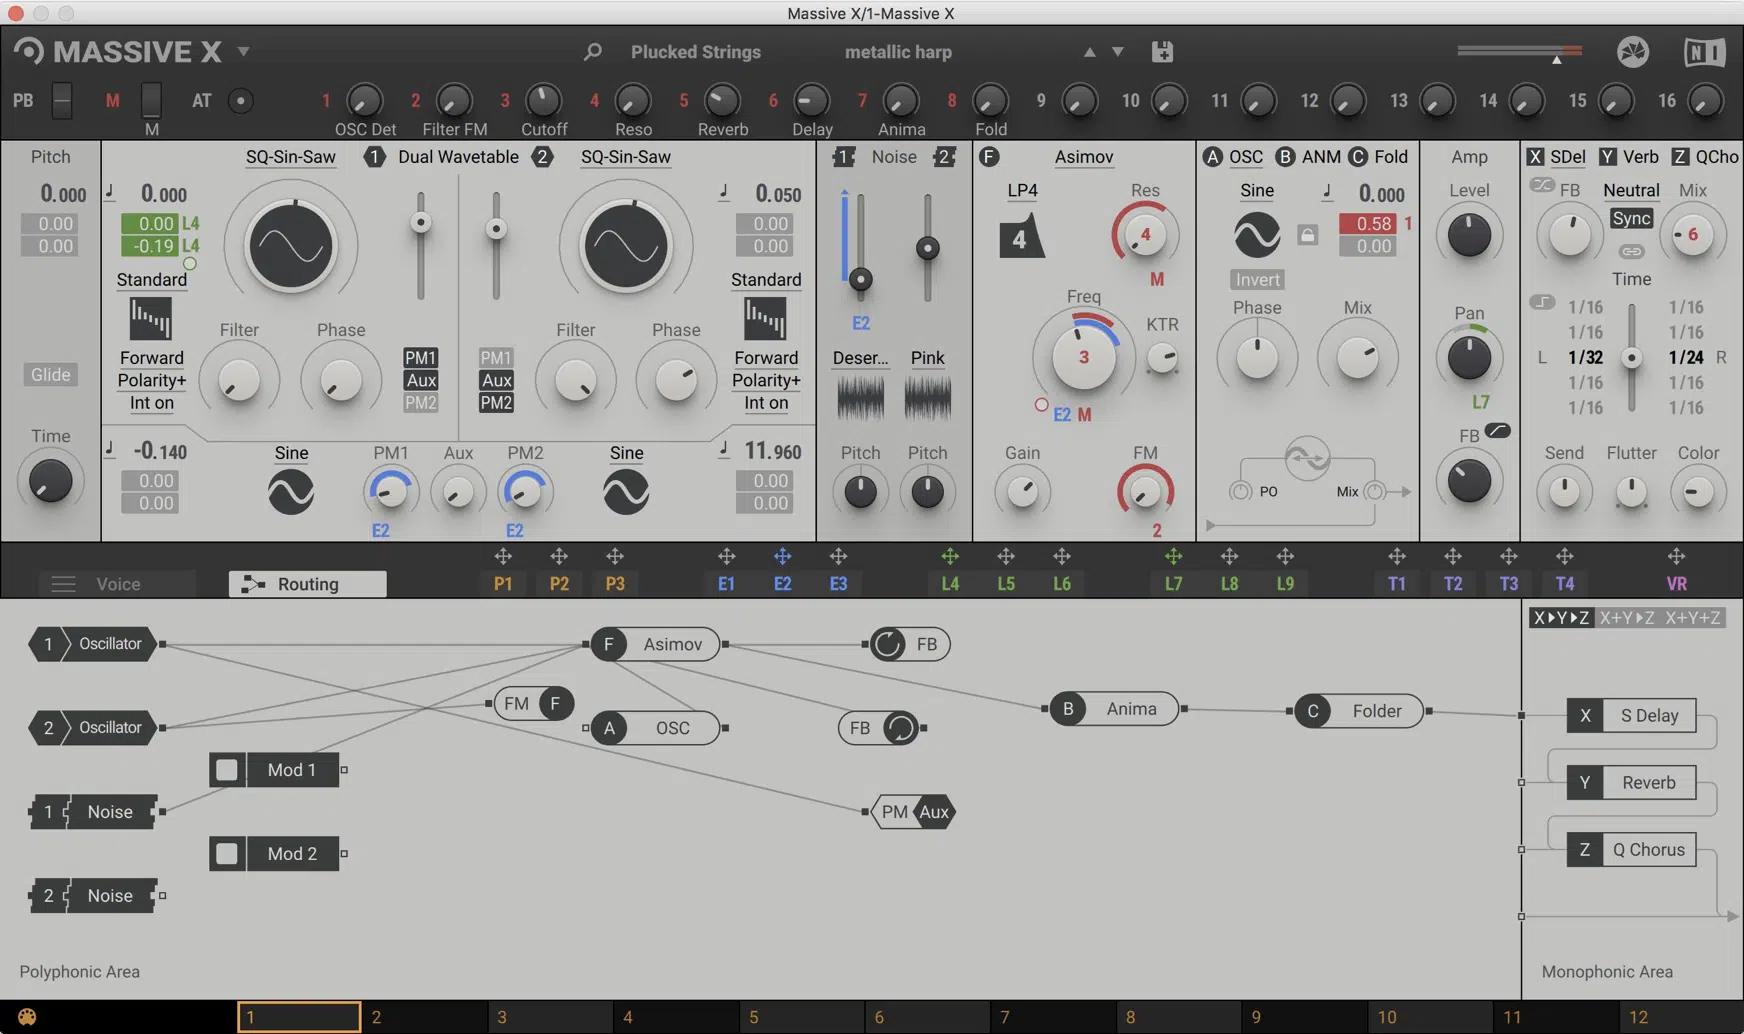This screenshot has width=1744, height=1034.
Task: Click the insert oscillator lock icon
Action: tap(1307, 235)
